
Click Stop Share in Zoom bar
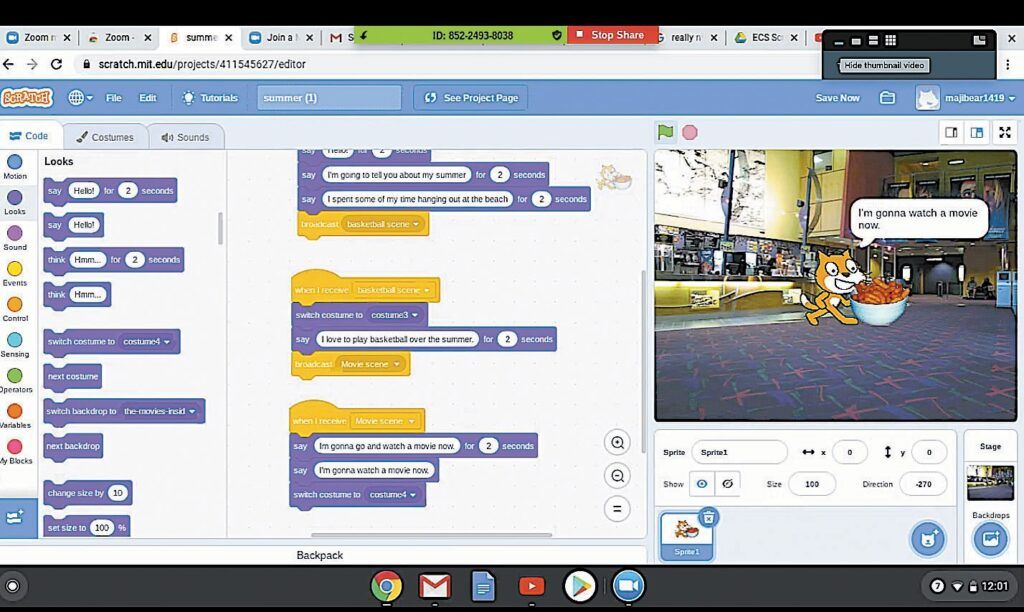pyautogui.click(x=611, y=35)
